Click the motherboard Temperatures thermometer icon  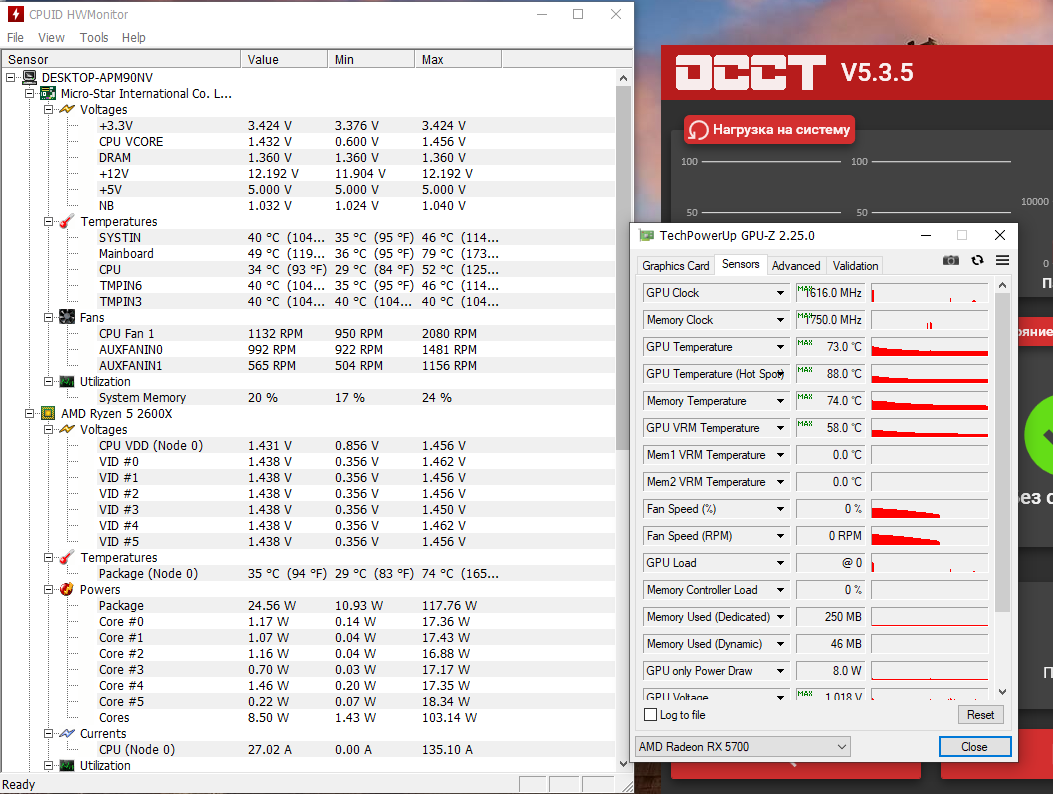(x=67, y=221)
